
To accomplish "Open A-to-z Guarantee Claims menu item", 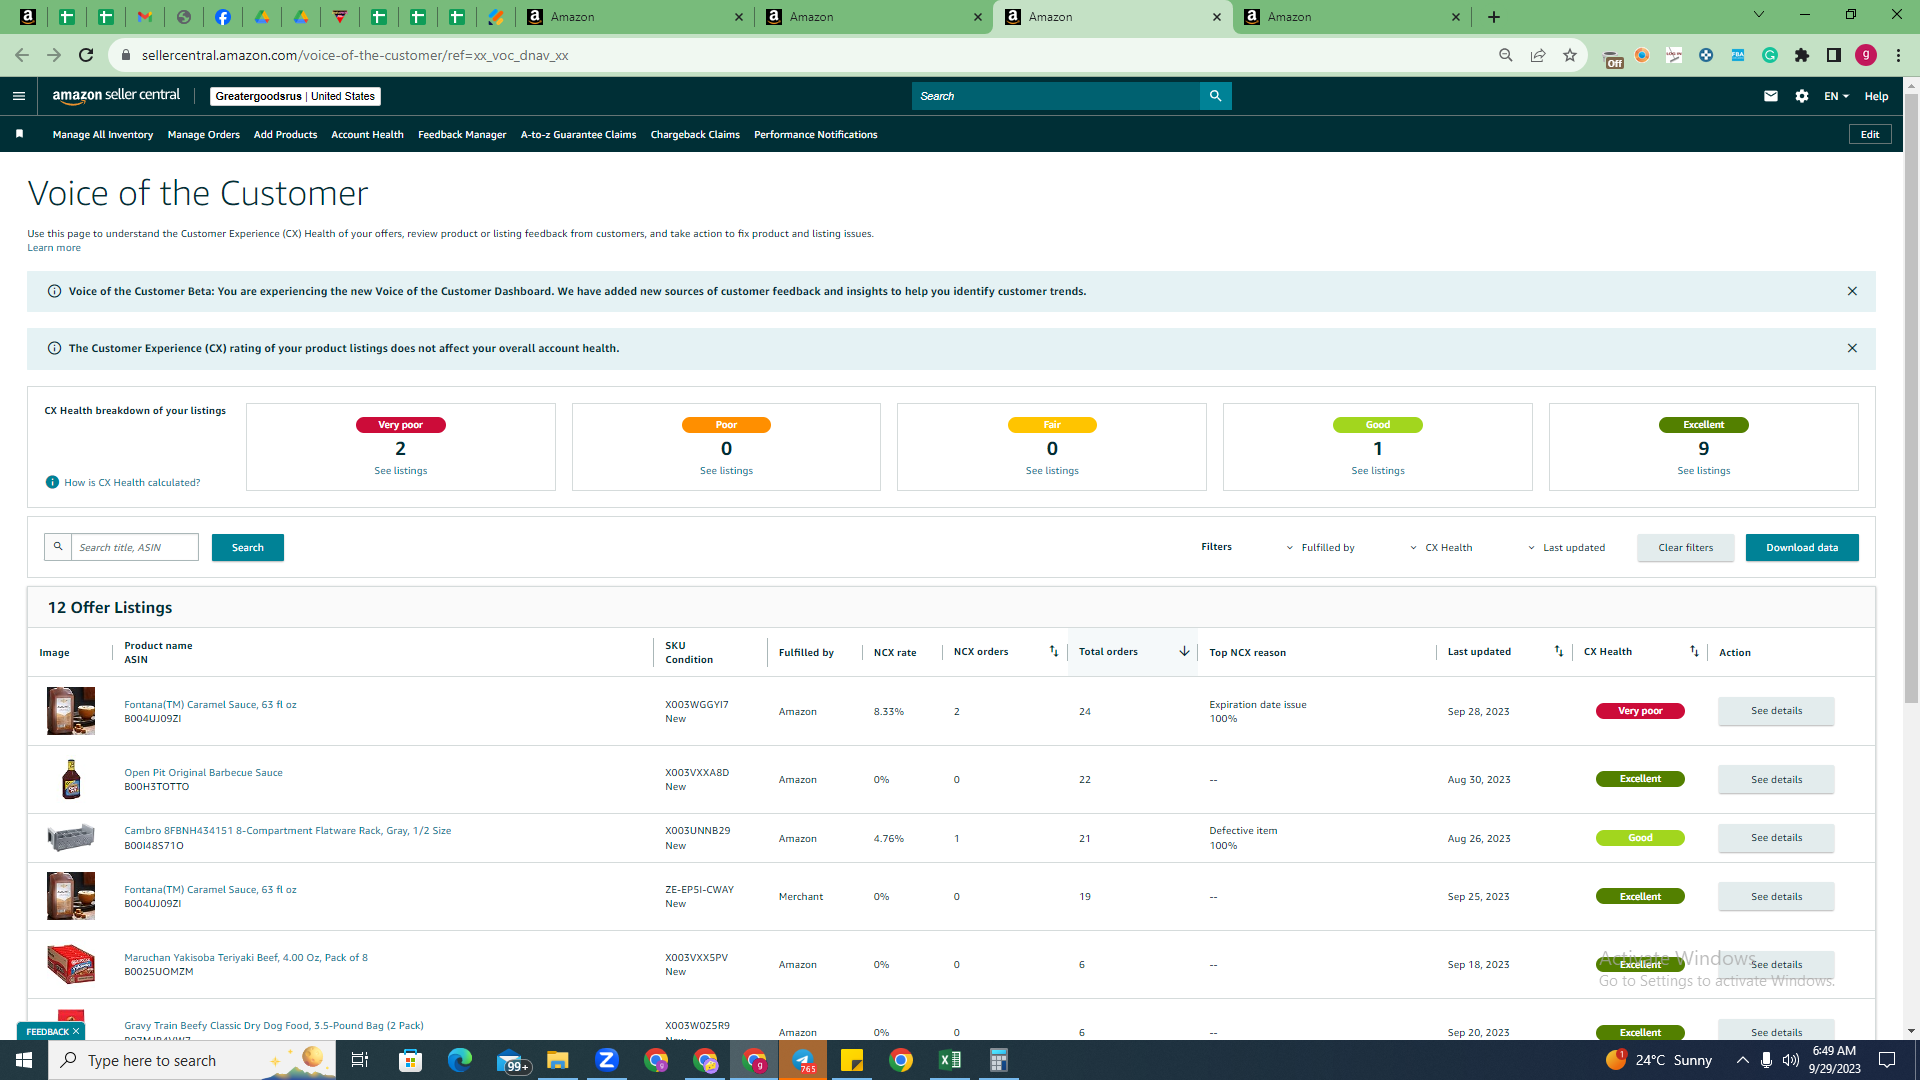I will [578, 134].
